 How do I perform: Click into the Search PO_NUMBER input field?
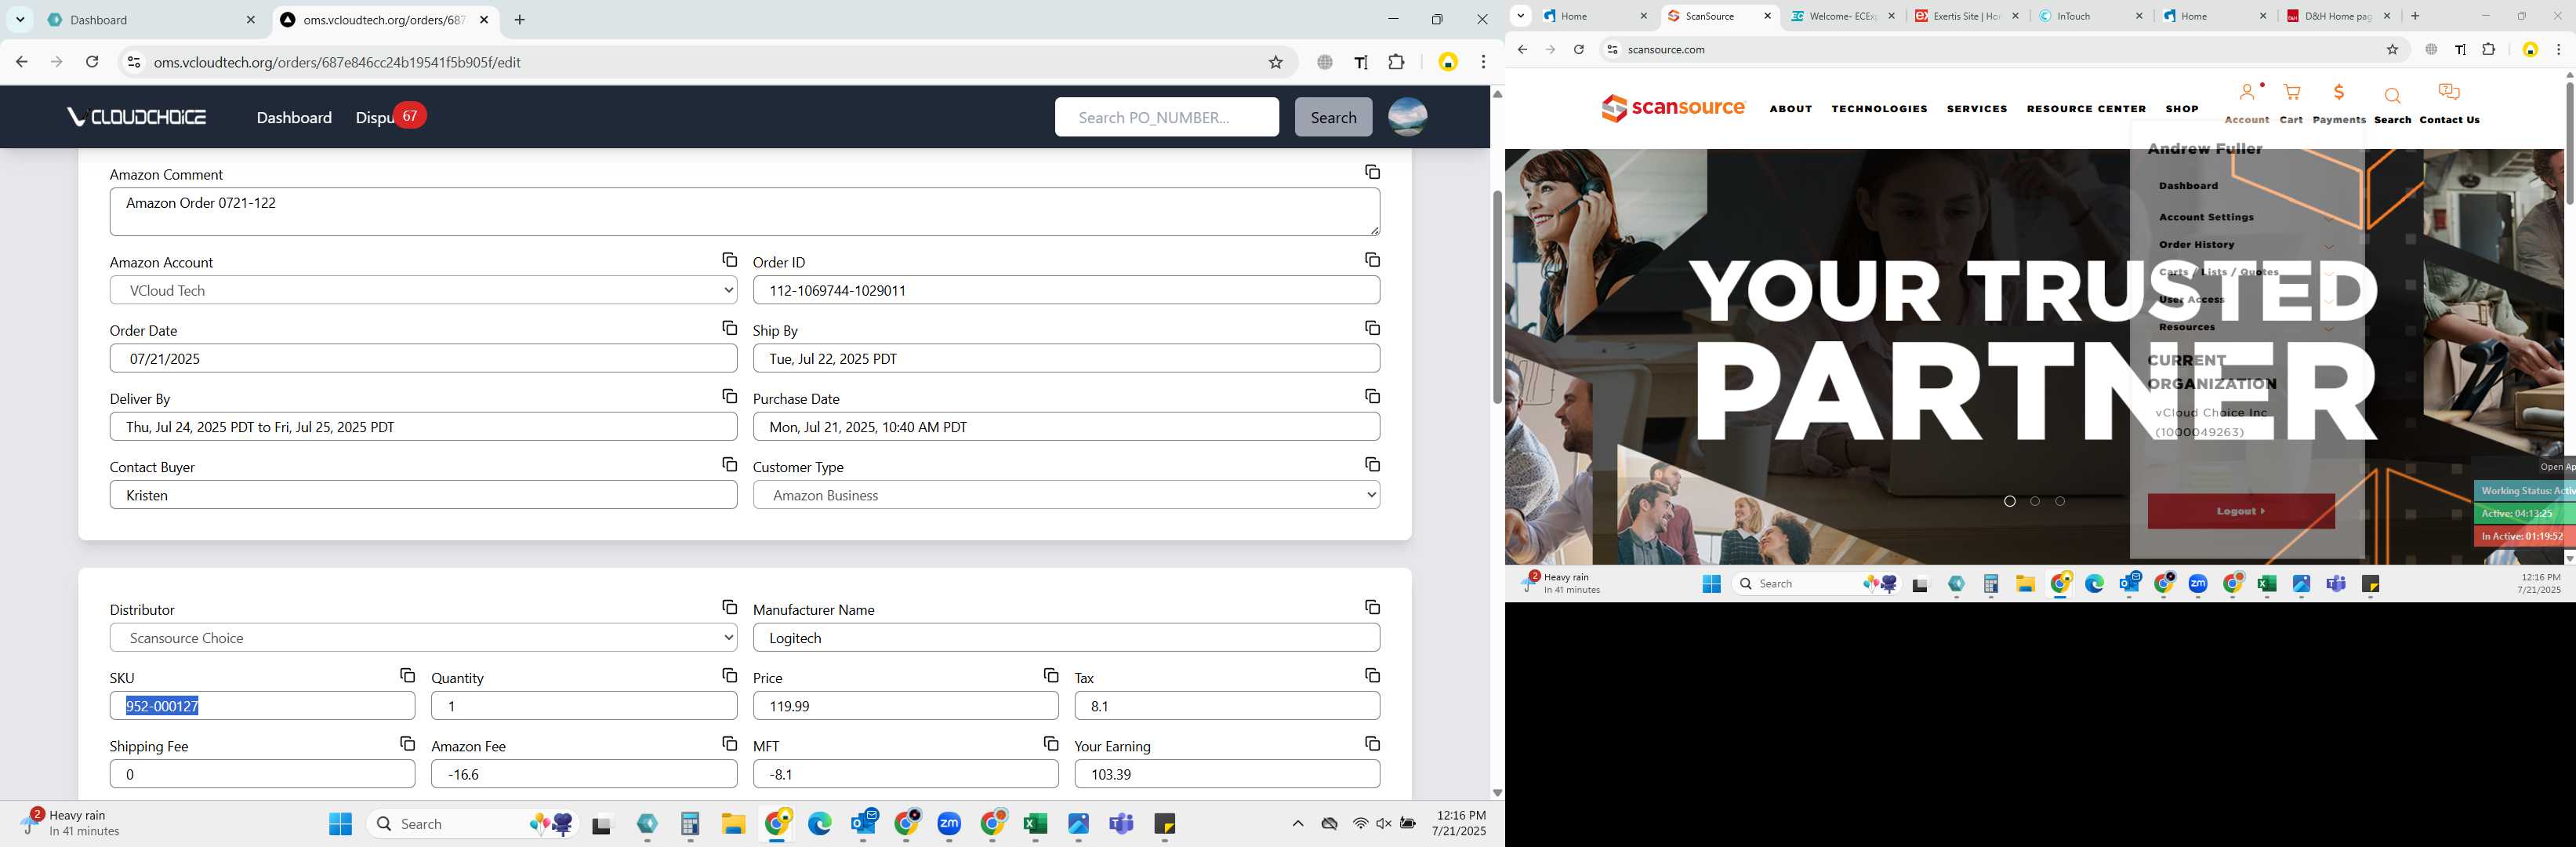[1166, 117]
